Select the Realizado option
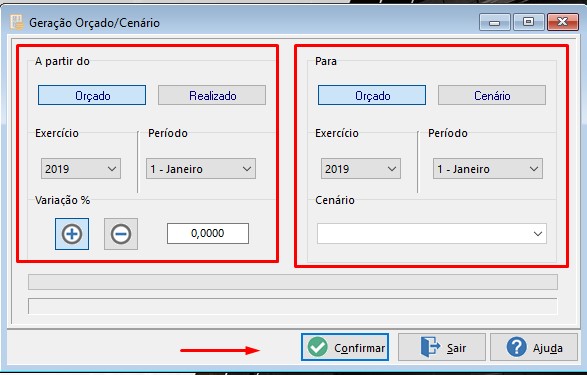587x375 pixels. 212,95
